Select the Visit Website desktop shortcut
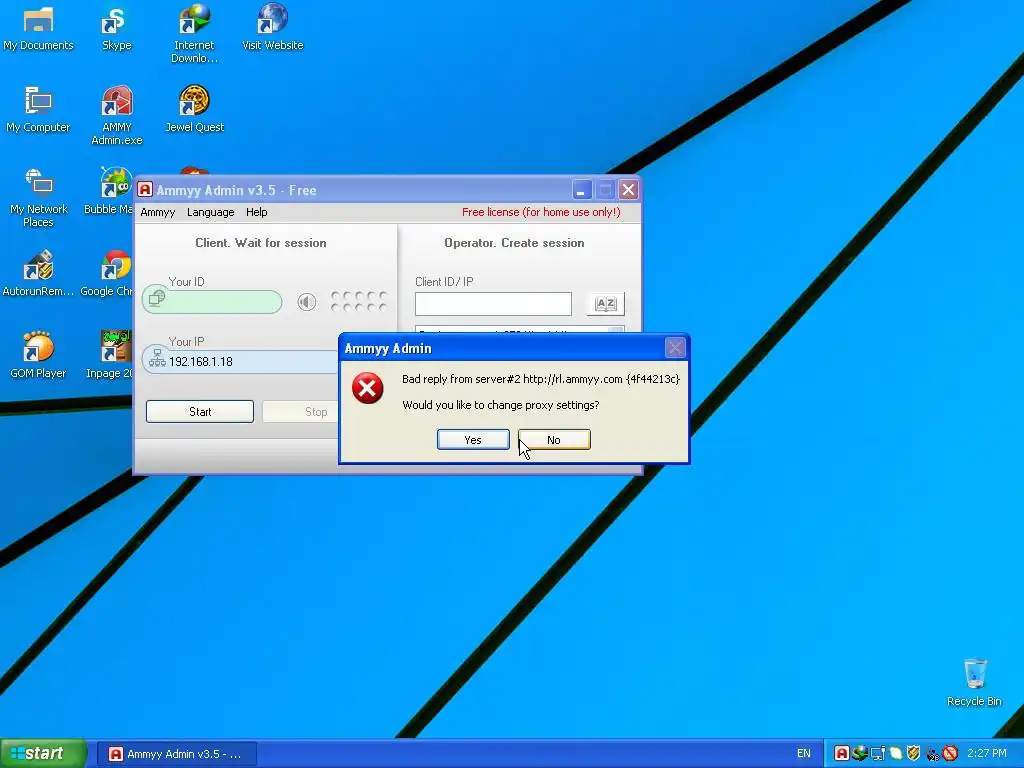This screenshot has height=768, width=1024. tap(272, 27)
